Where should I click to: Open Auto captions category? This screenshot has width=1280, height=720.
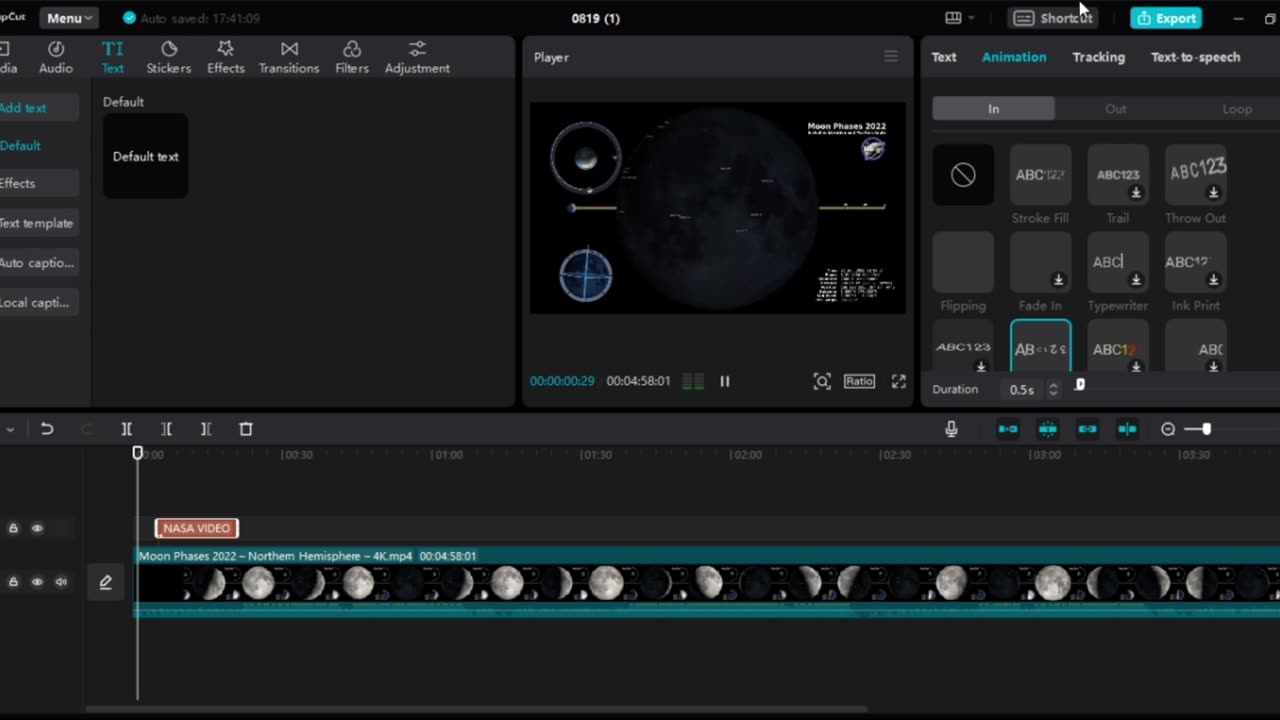36,263
